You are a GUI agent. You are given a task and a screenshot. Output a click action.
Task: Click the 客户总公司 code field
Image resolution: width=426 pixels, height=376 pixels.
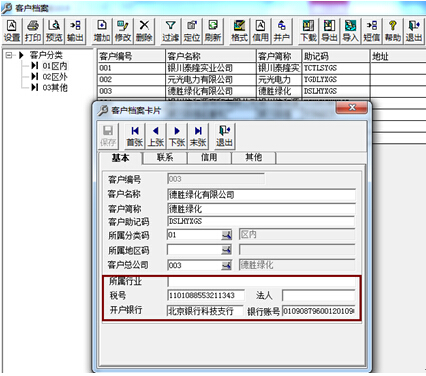click(x=194, y=265)
